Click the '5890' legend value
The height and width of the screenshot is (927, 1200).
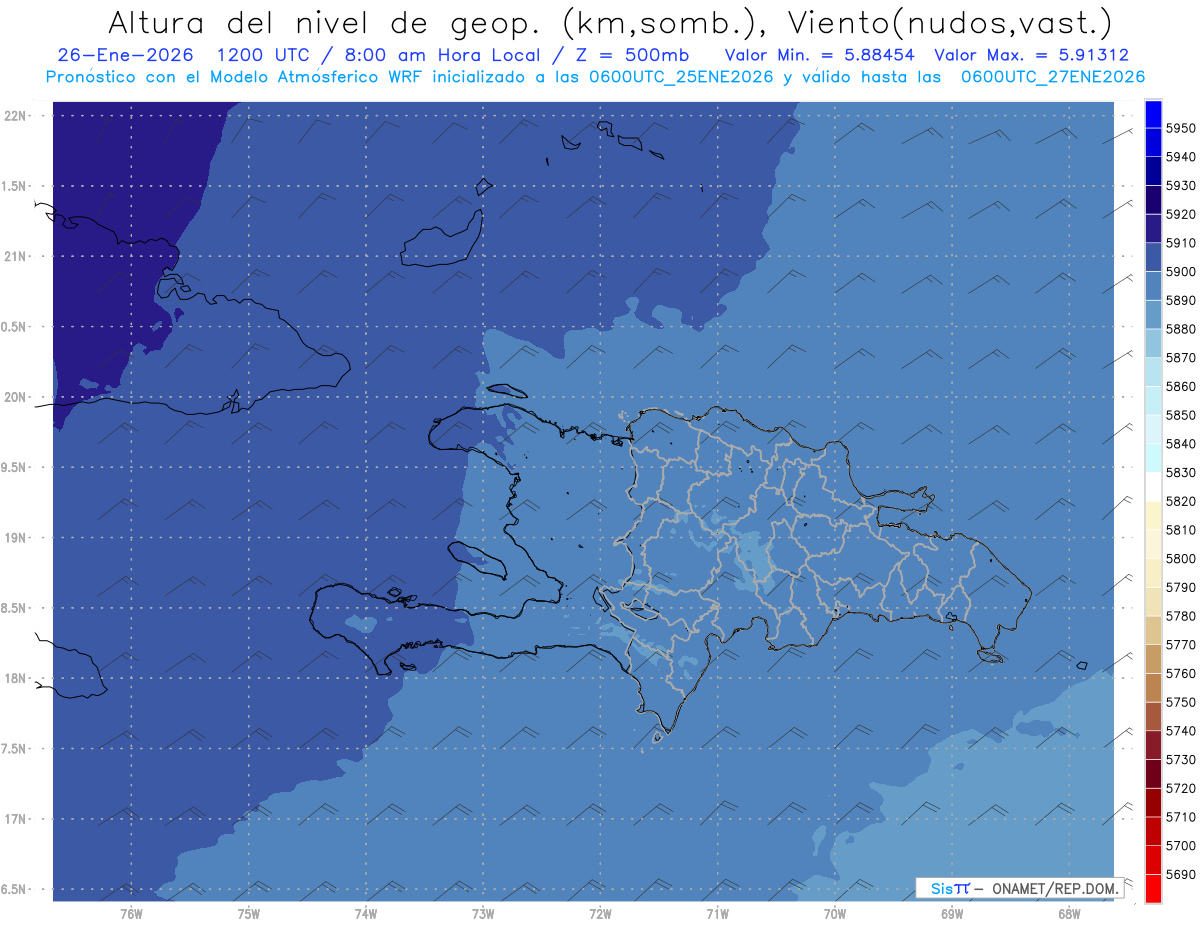(1181, 300)
